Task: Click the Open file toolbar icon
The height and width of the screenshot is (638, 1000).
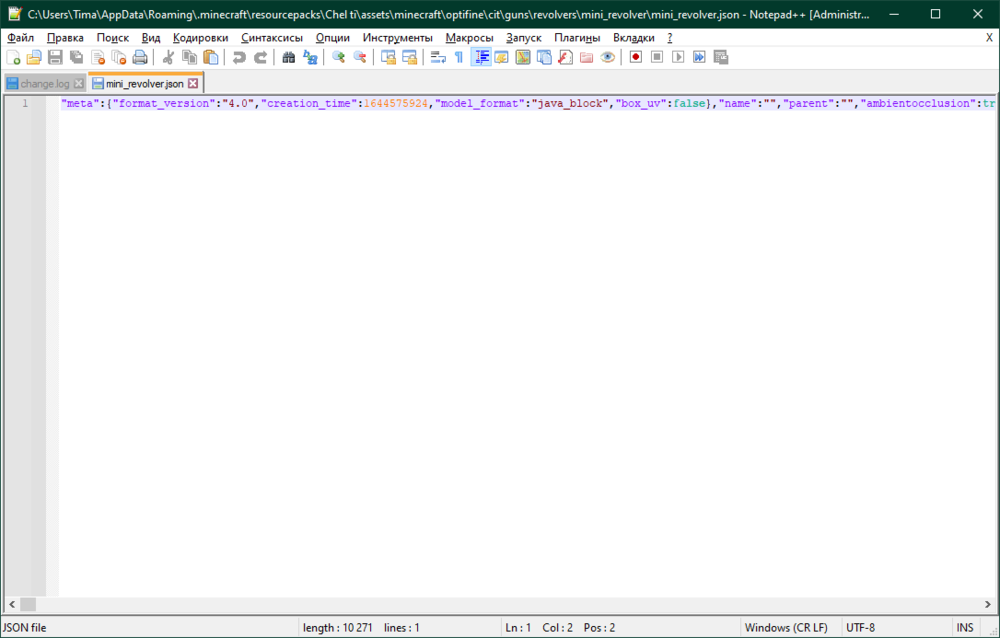Action: pyautogui.click(x=34, y=57)
